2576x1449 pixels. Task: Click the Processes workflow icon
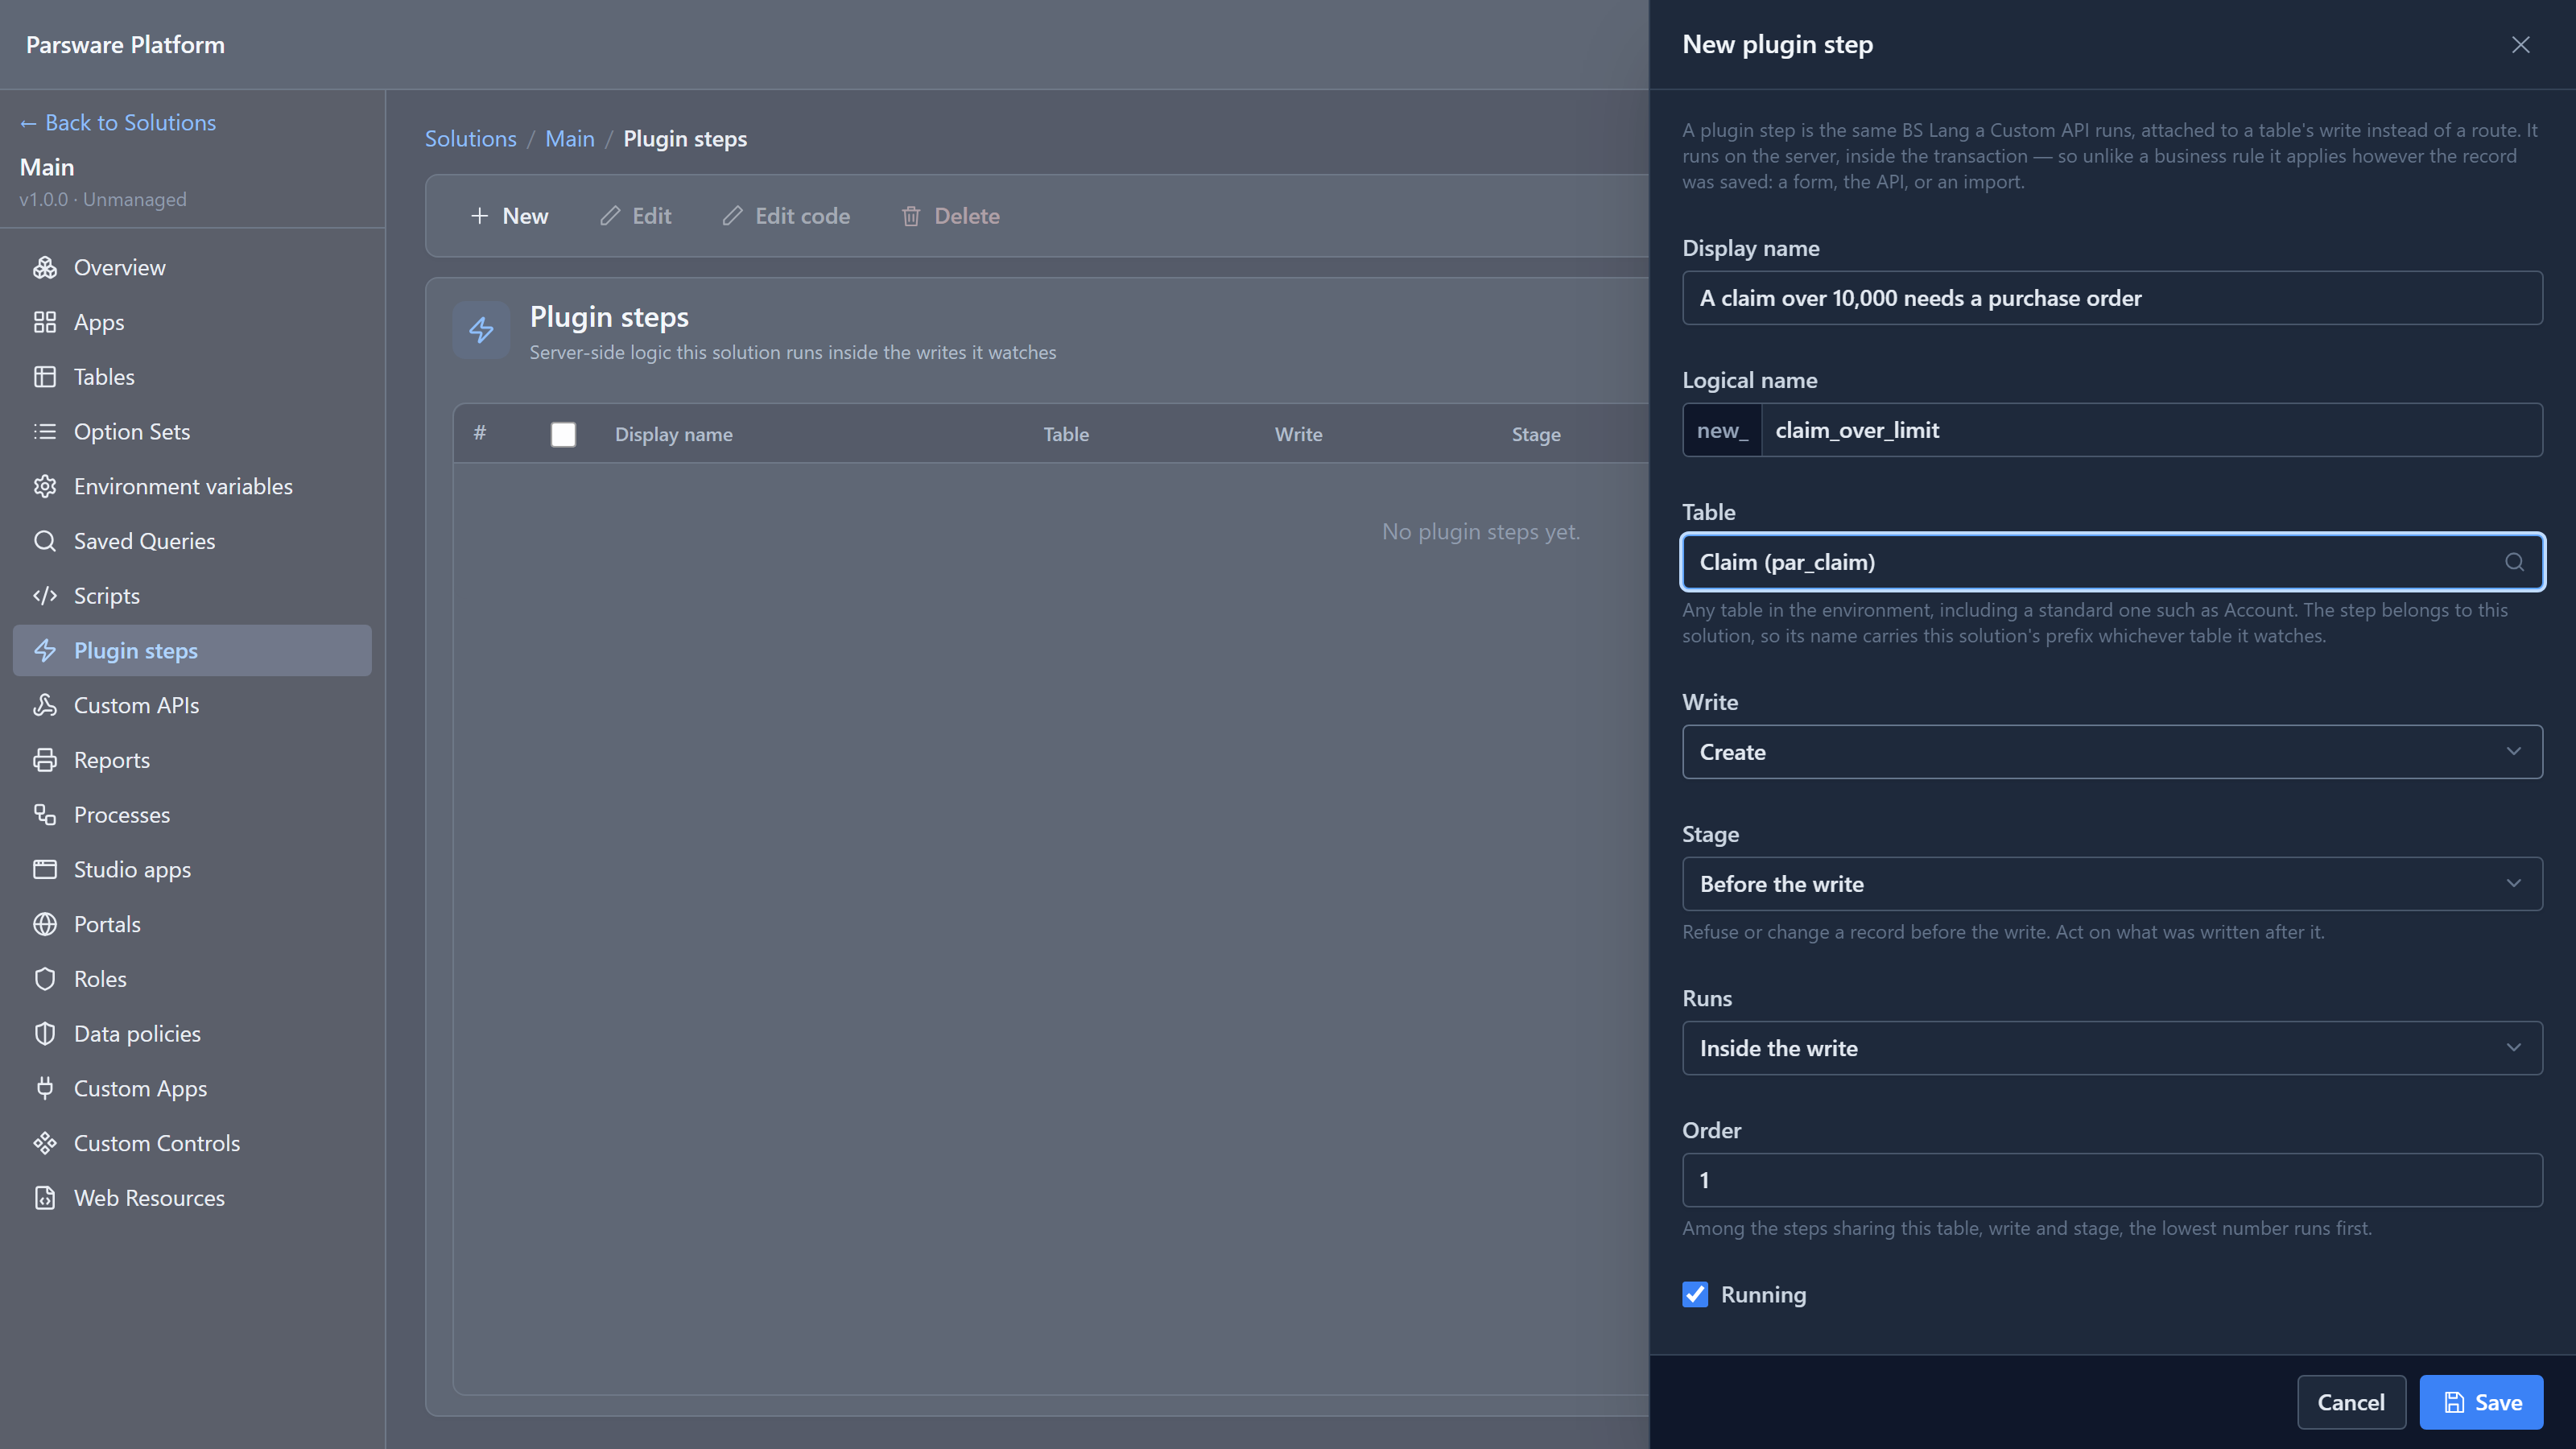(x=45, y=815)
